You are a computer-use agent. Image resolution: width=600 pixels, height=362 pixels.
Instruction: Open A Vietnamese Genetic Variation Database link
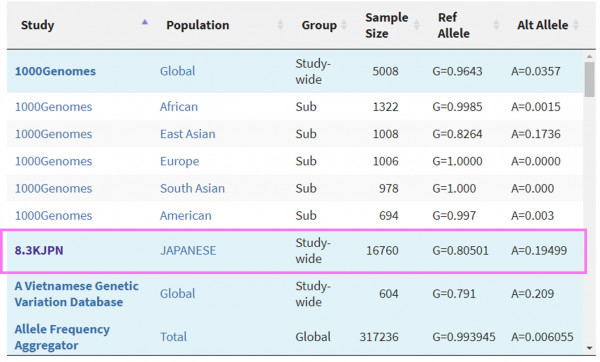tap(77, 294)
